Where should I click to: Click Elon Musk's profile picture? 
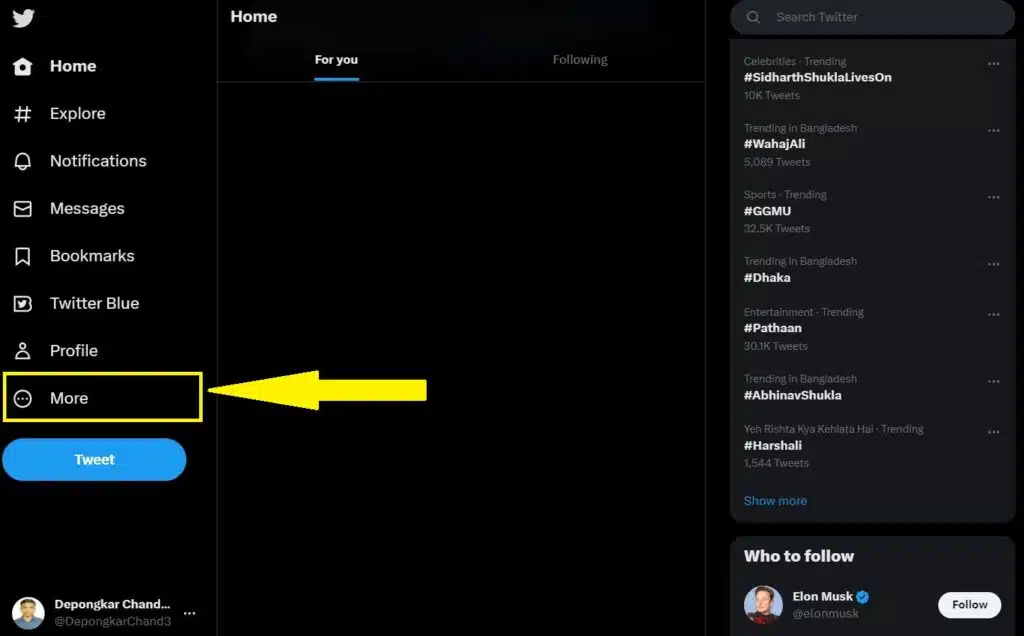[x=763, y=604]
